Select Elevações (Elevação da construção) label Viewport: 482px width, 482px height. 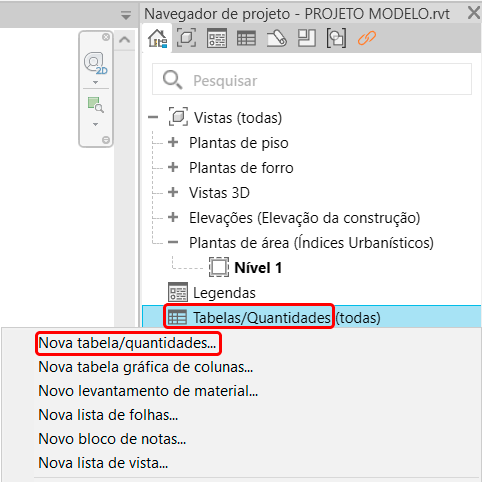click(x=305, y=218)
